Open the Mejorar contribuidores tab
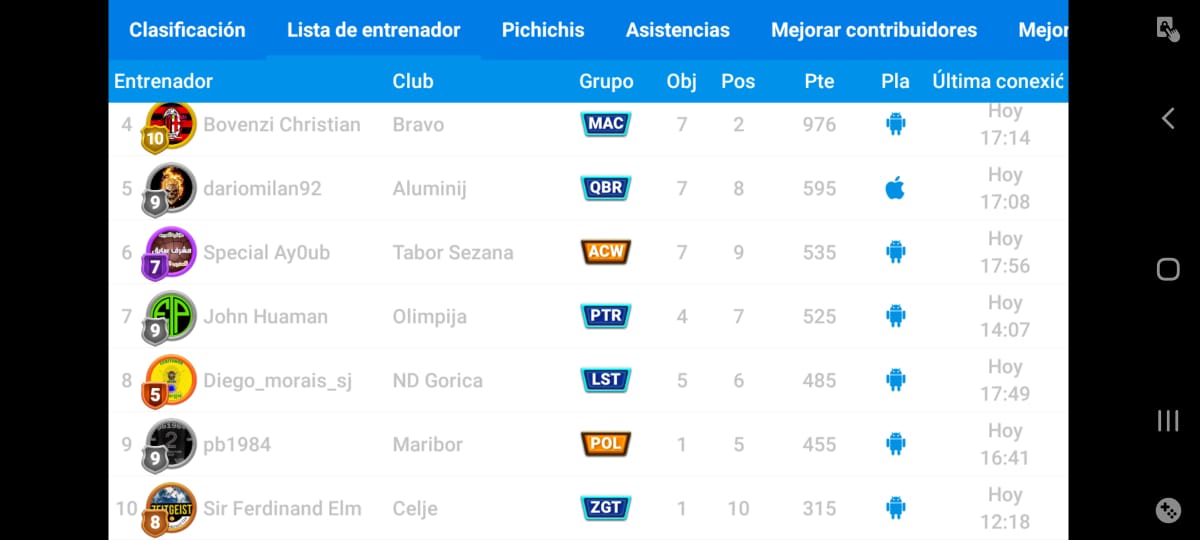 (x=874, y=30)
